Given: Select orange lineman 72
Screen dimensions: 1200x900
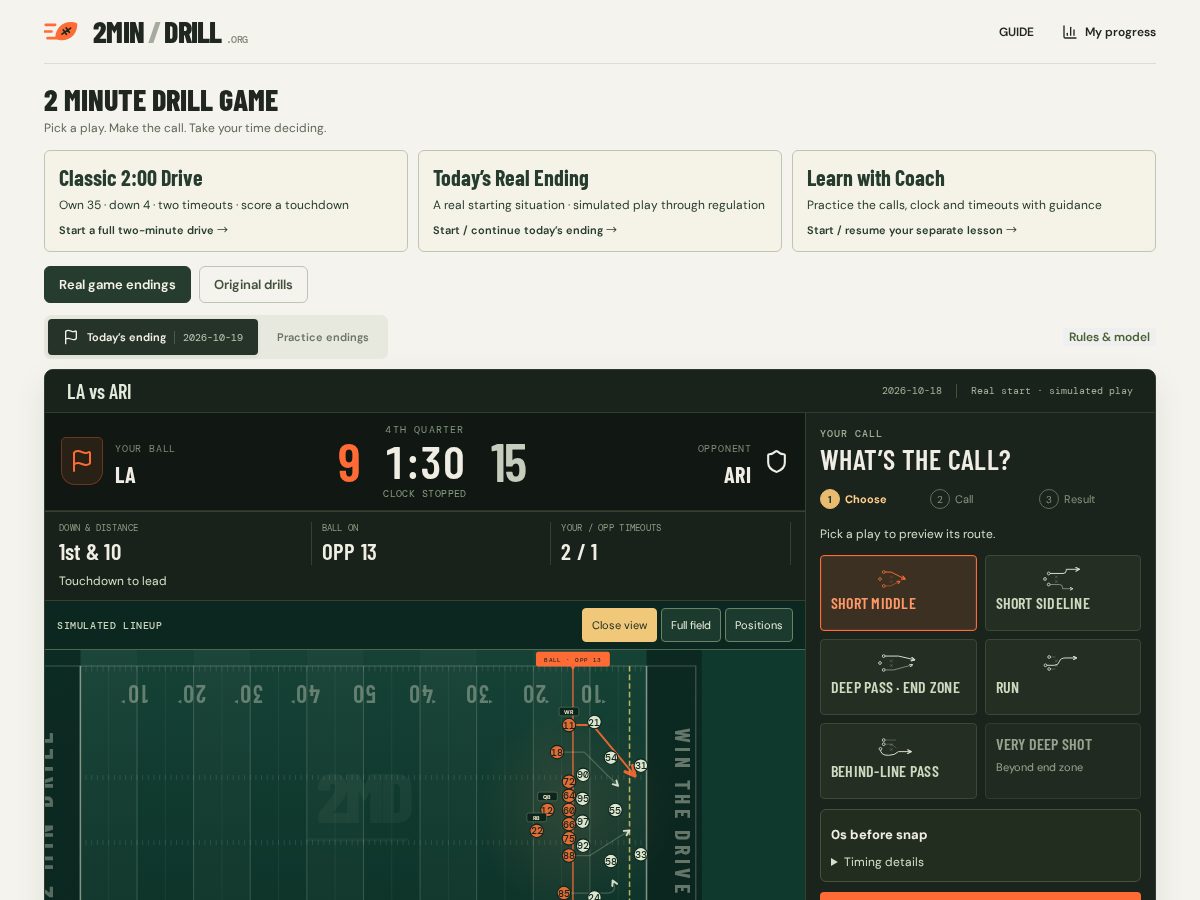Looking at the screenshot, I should 569,781.
